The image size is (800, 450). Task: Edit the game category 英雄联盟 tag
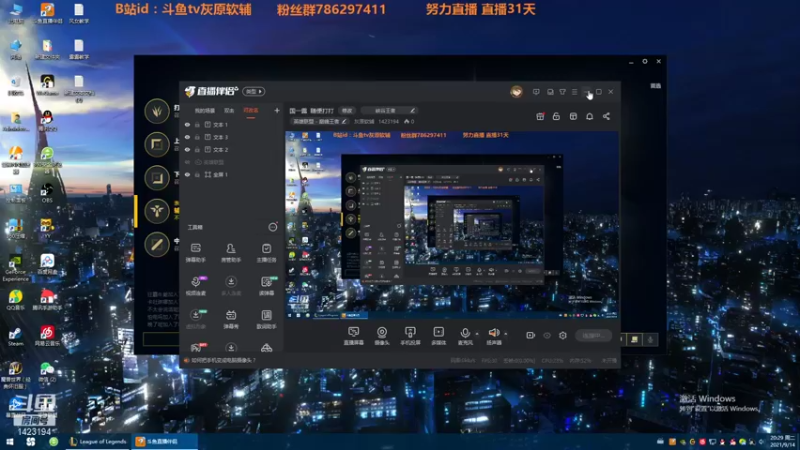[320, 121]
